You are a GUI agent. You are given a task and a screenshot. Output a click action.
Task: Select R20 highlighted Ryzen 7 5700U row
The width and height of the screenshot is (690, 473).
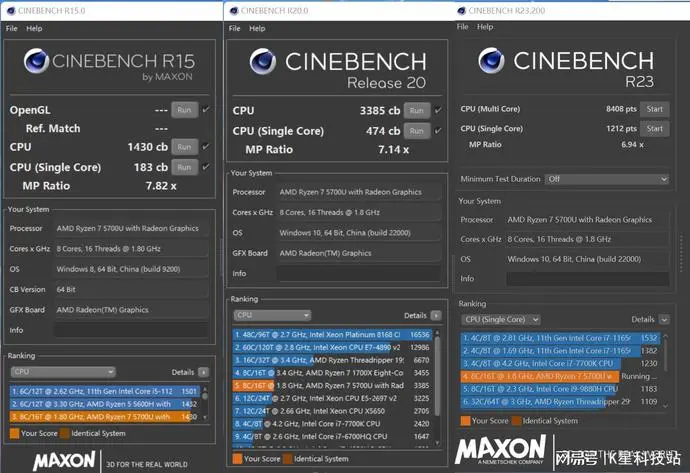click(x=332, y=386)
